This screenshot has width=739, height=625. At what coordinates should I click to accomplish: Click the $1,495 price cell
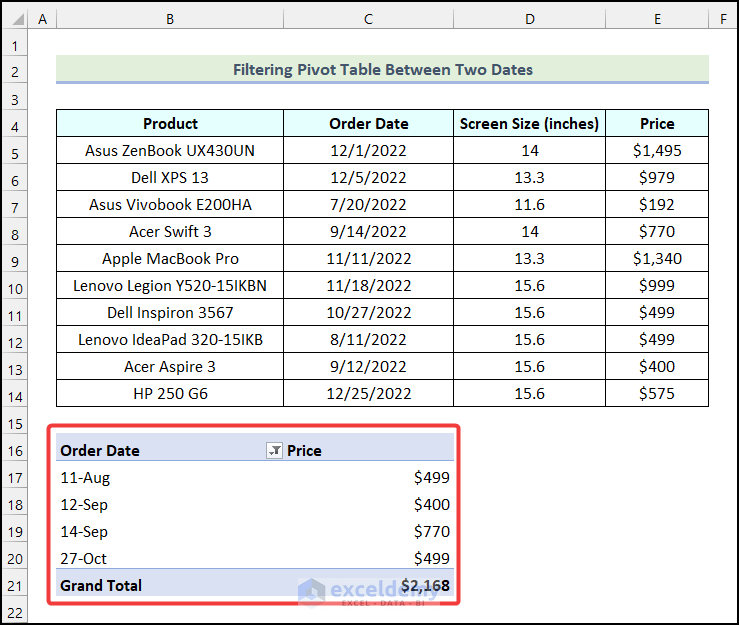click(x=657, y=151)
